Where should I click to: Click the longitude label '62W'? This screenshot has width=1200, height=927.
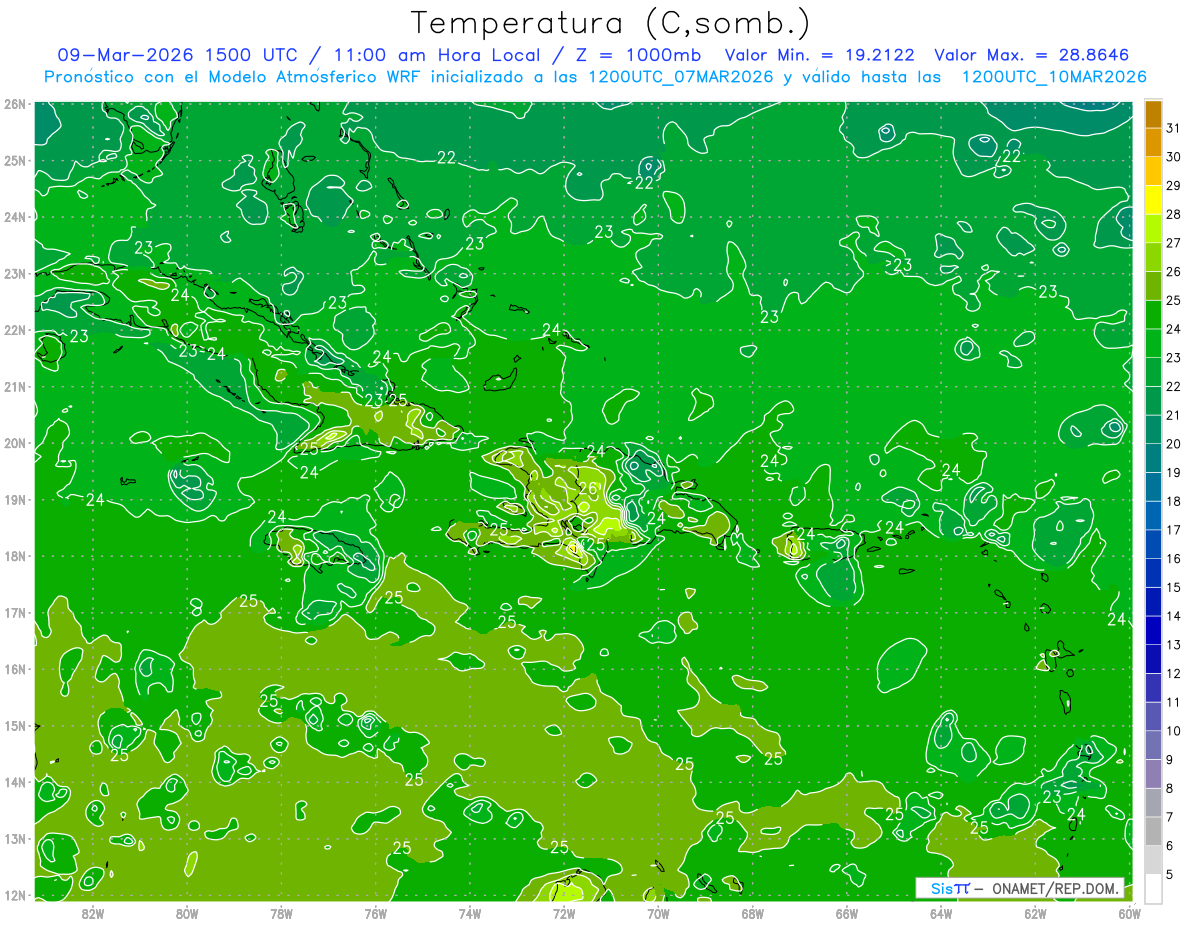pyautogui.click(x=1036, y=912)
